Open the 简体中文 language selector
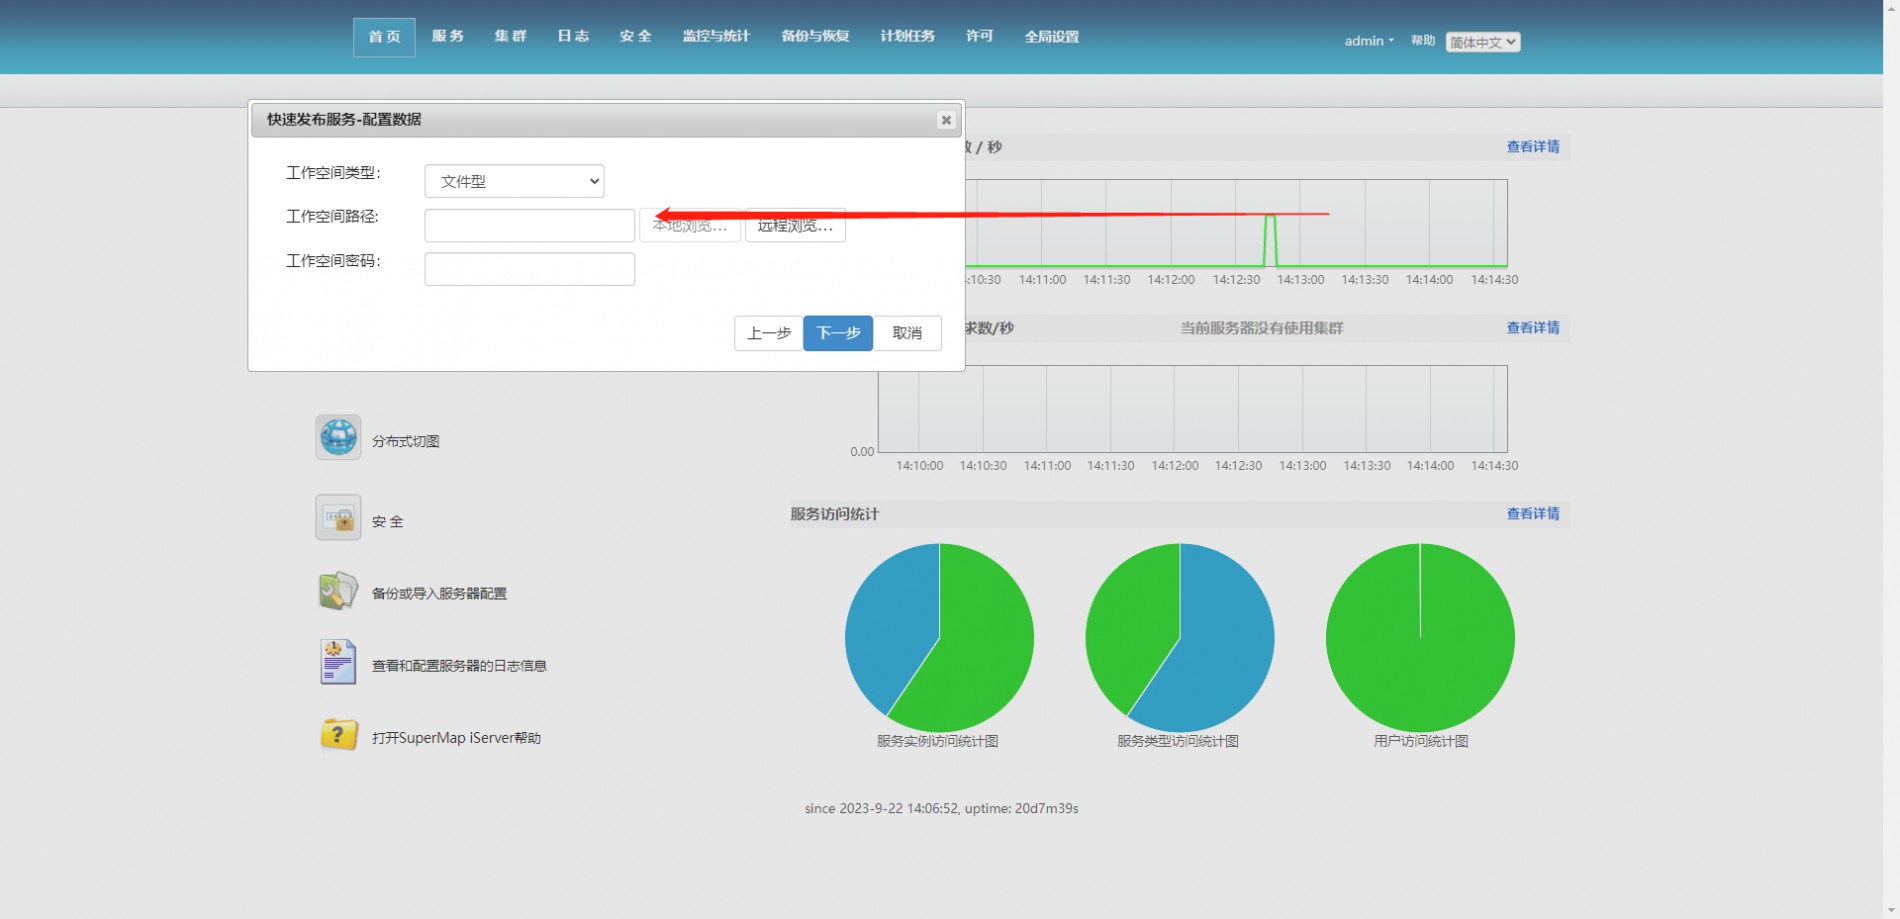The image size is (1900, 919). click(1483, 42)
